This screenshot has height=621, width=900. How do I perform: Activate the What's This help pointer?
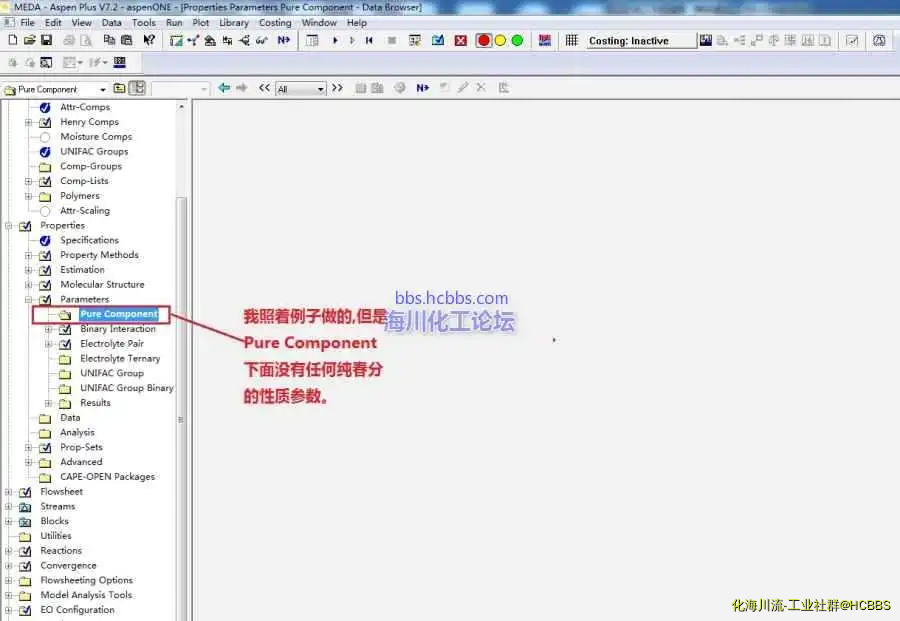149,40
